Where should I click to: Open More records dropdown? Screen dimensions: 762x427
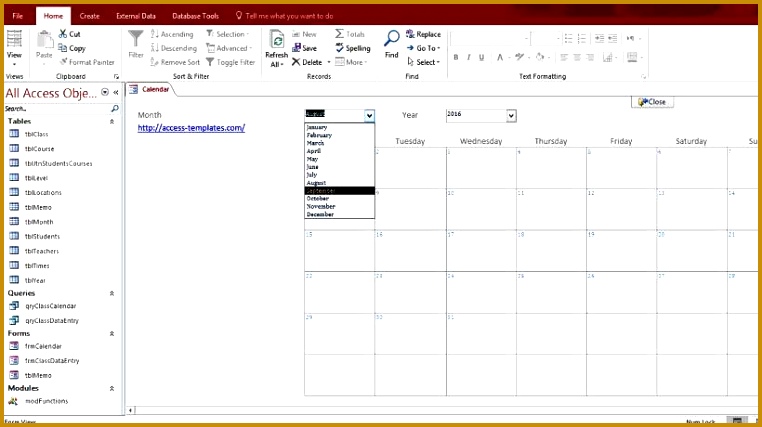351,62
